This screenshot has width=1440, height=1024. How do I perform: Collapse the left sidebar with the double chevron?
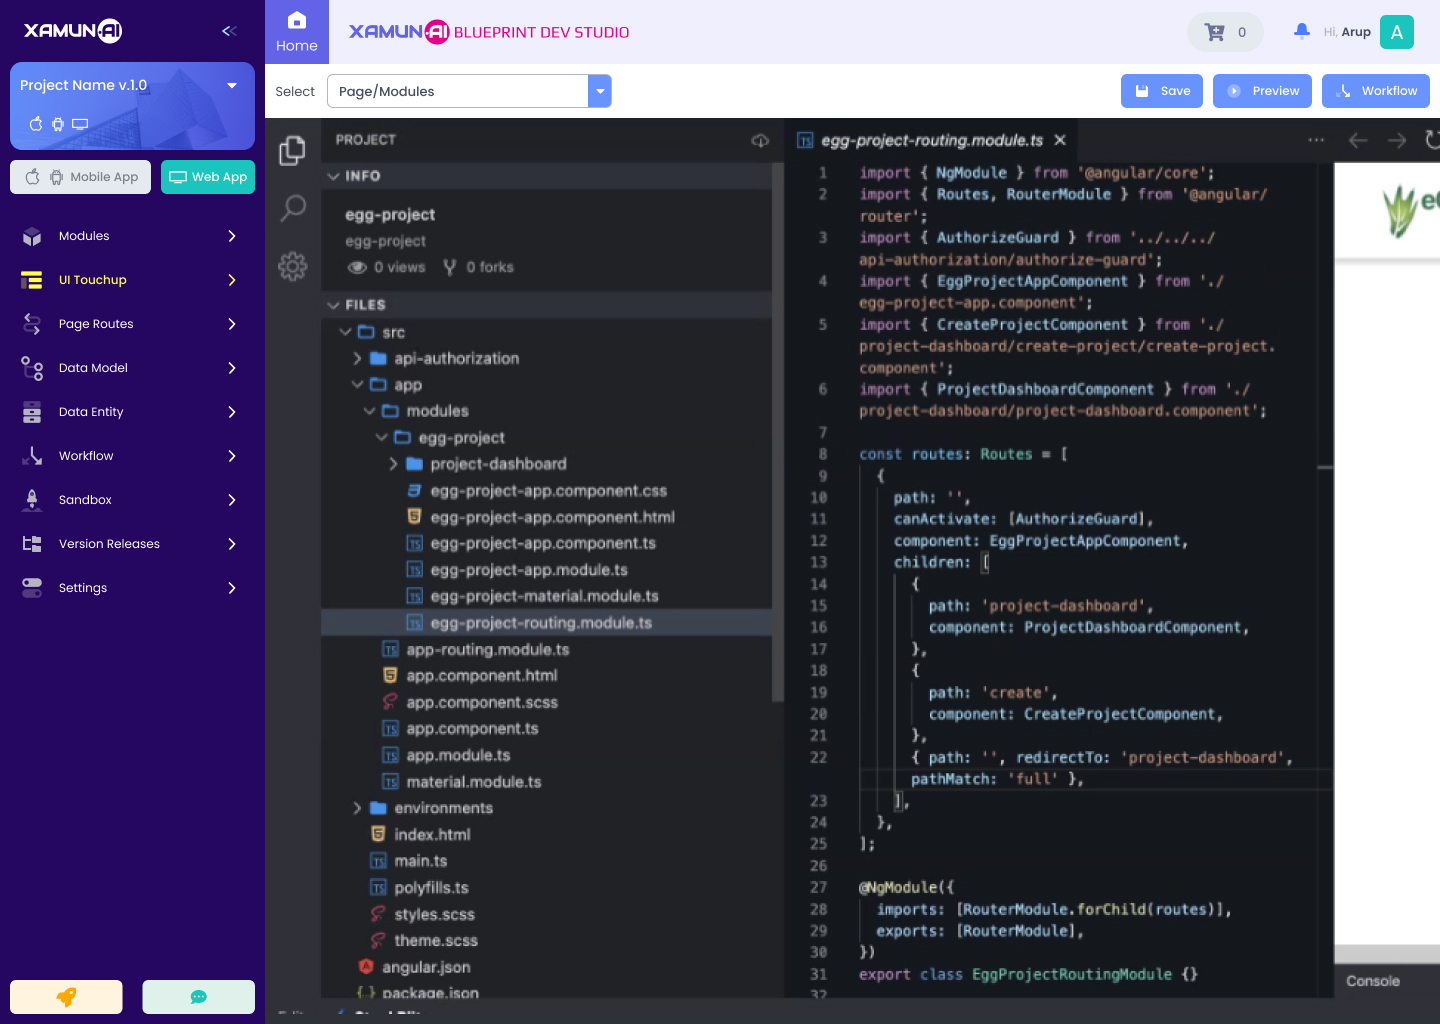[x=228, y=31]
